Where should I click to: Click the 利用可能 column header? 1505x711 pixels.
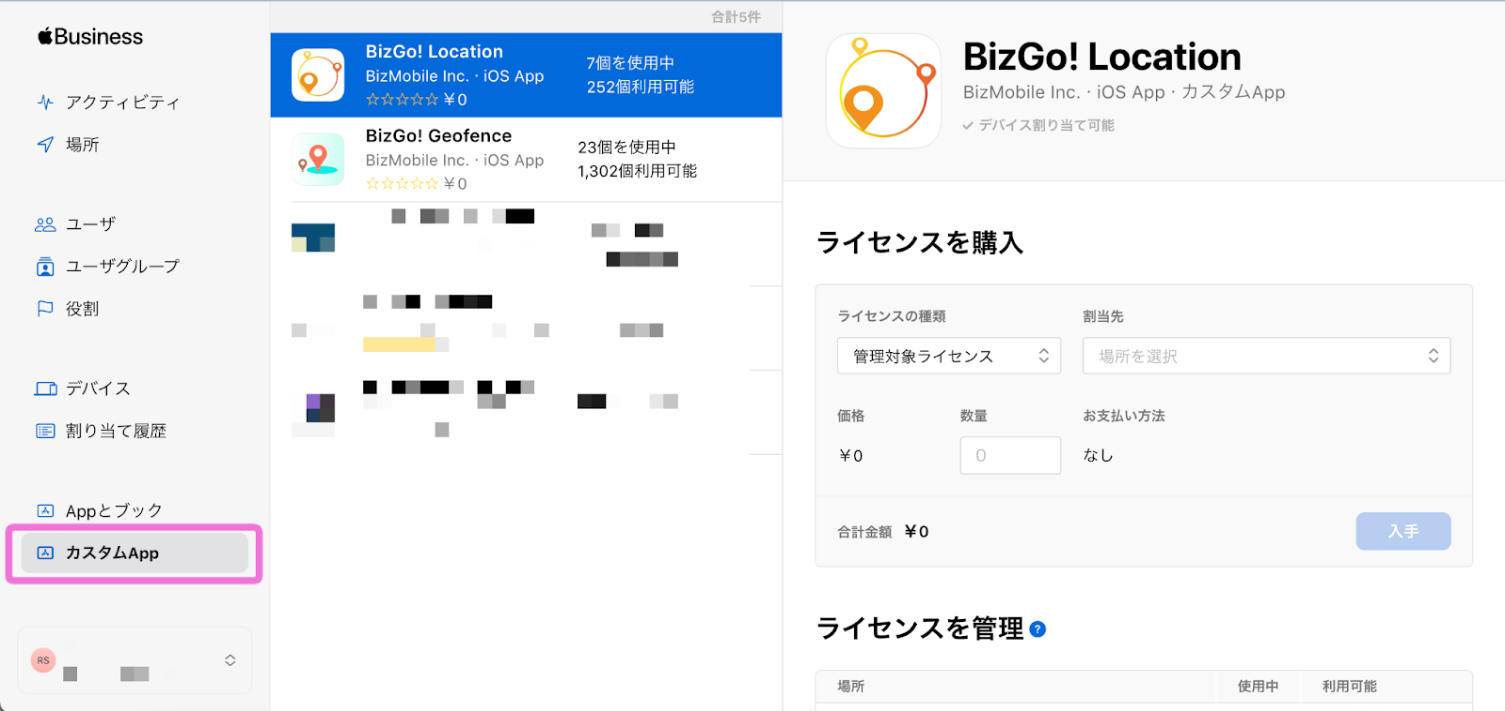(x=1349, y=686)
